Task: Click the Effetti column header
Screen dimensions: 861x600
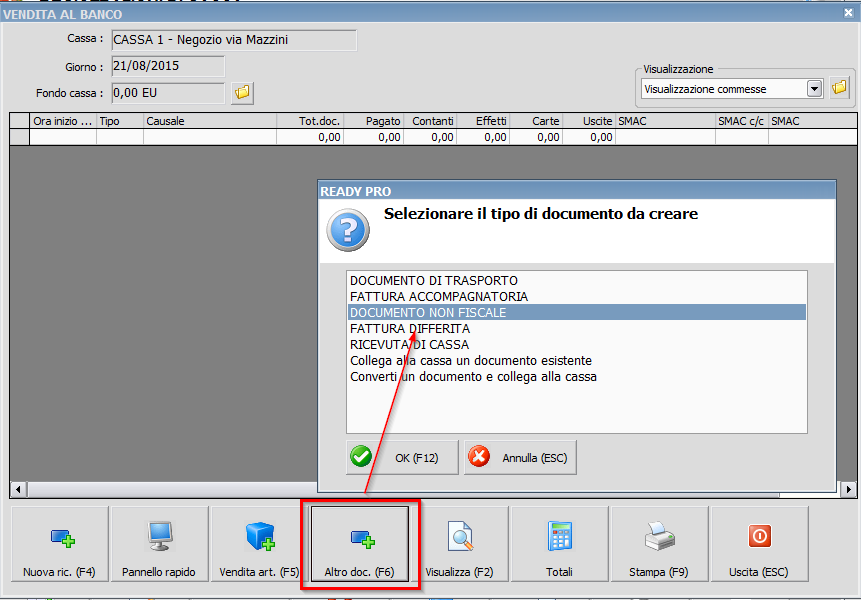Action: [483, 121]
